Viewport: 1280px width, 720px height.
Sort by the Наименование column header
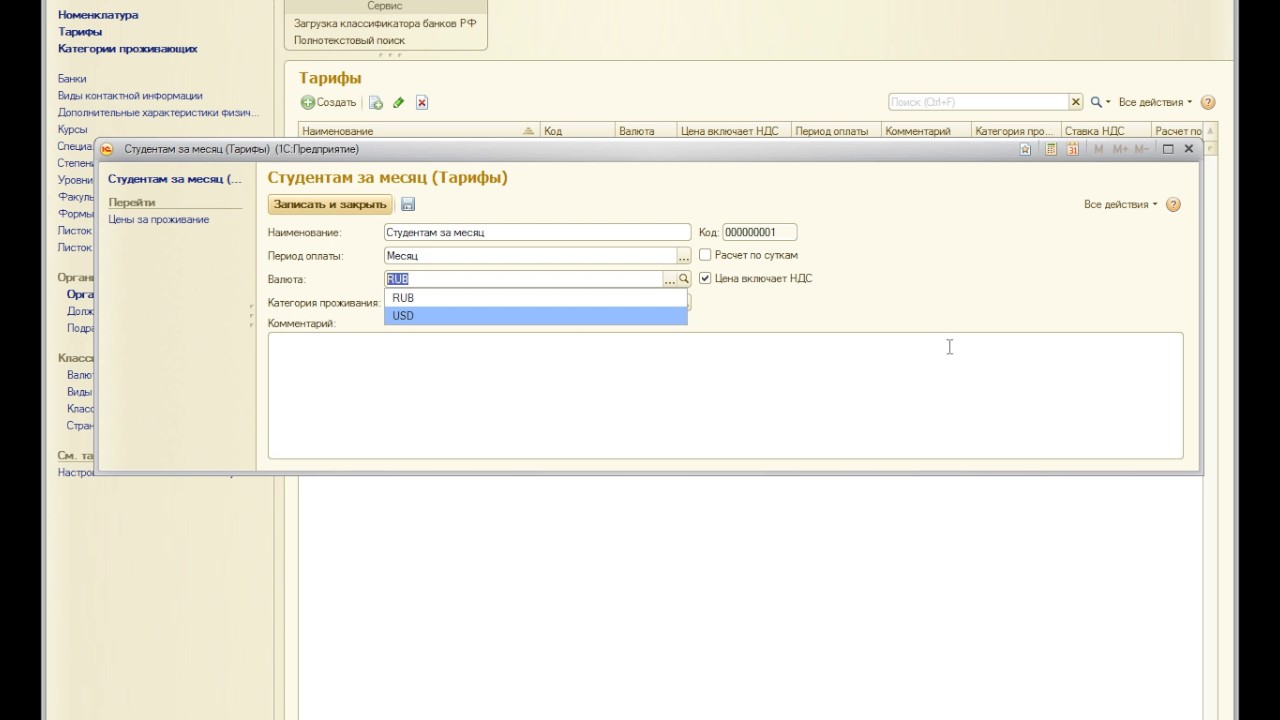pos(419,131)
